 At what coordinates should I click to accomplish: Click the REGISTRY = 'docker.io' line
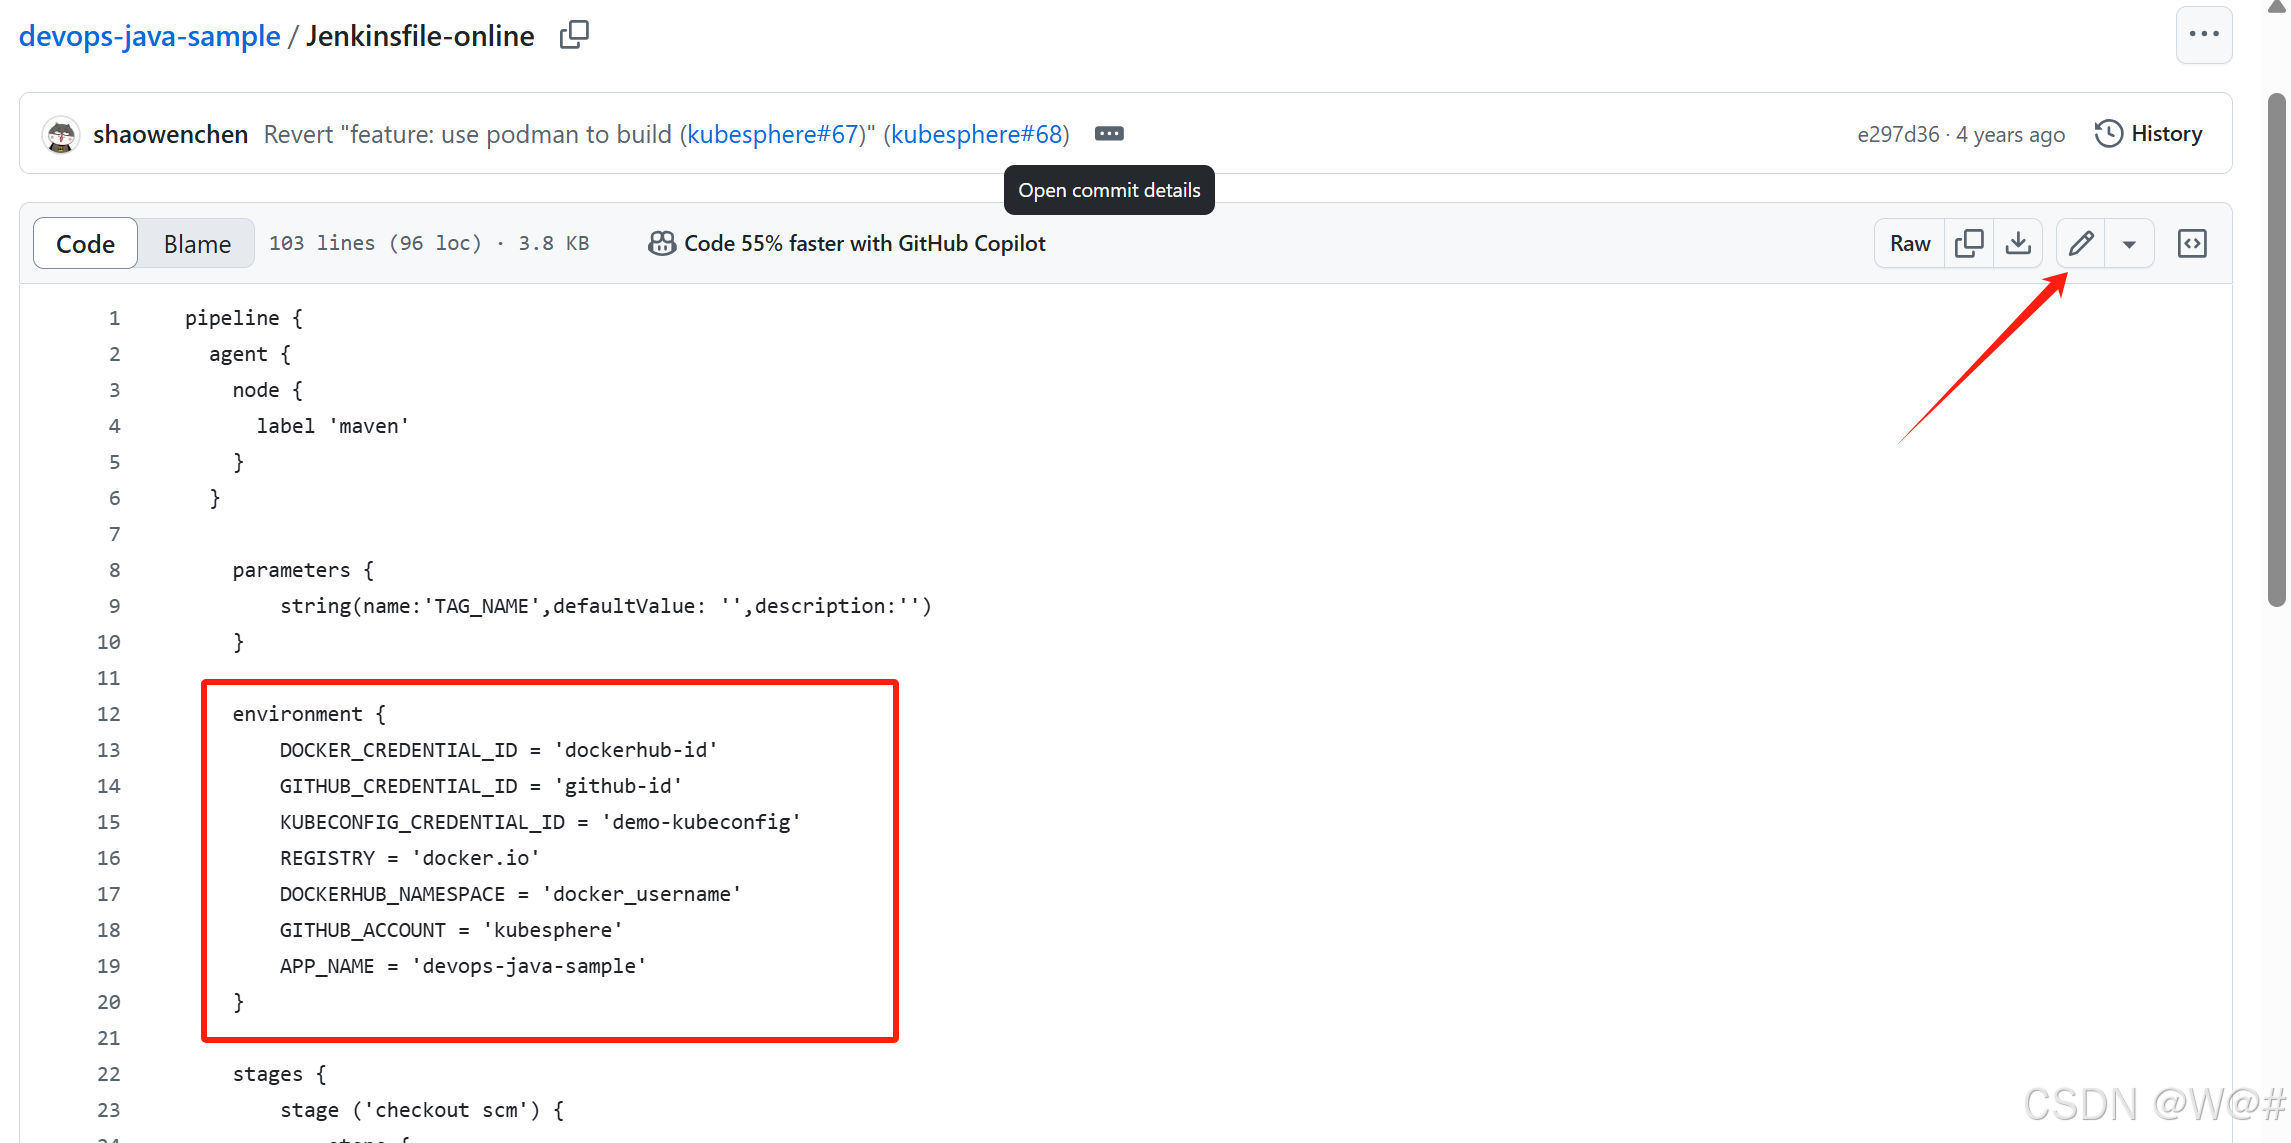click(x=409, y=858)
